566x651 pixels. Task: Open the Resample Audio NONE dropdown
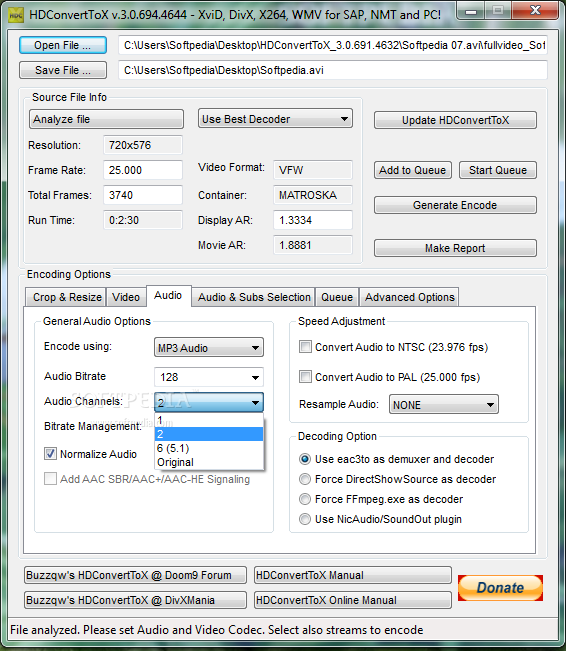pos(443,404)
